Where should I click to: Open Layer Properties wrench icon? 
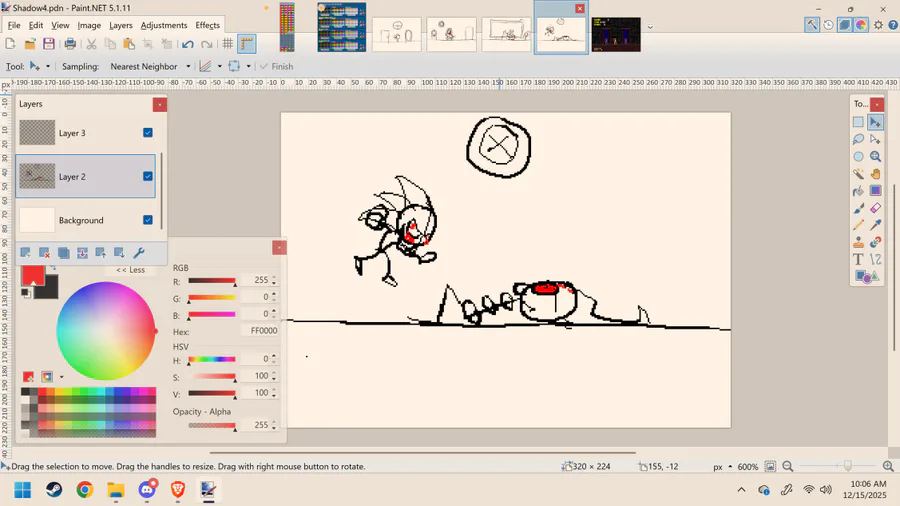138,253
